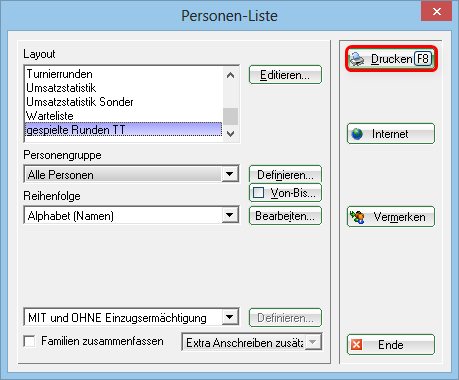The width and height of the screenshot is (459, 380).
Task: Click the Bearbeiten... button
Action: pyautogui.click(x=285, y=216)
